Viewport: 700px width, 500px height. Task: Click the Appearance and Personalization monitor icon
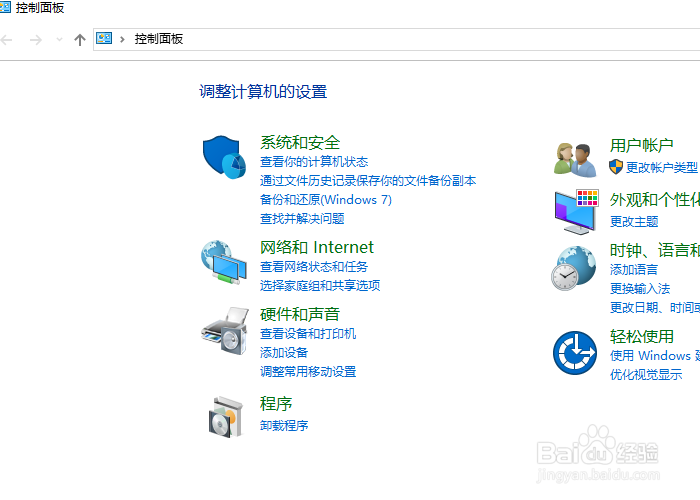[576, 212]
